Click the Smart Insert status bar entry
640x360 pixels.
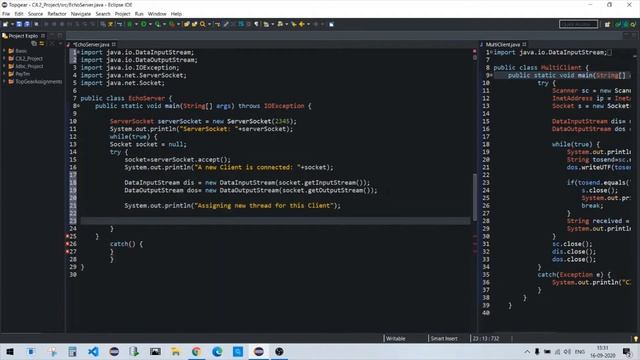444,338
